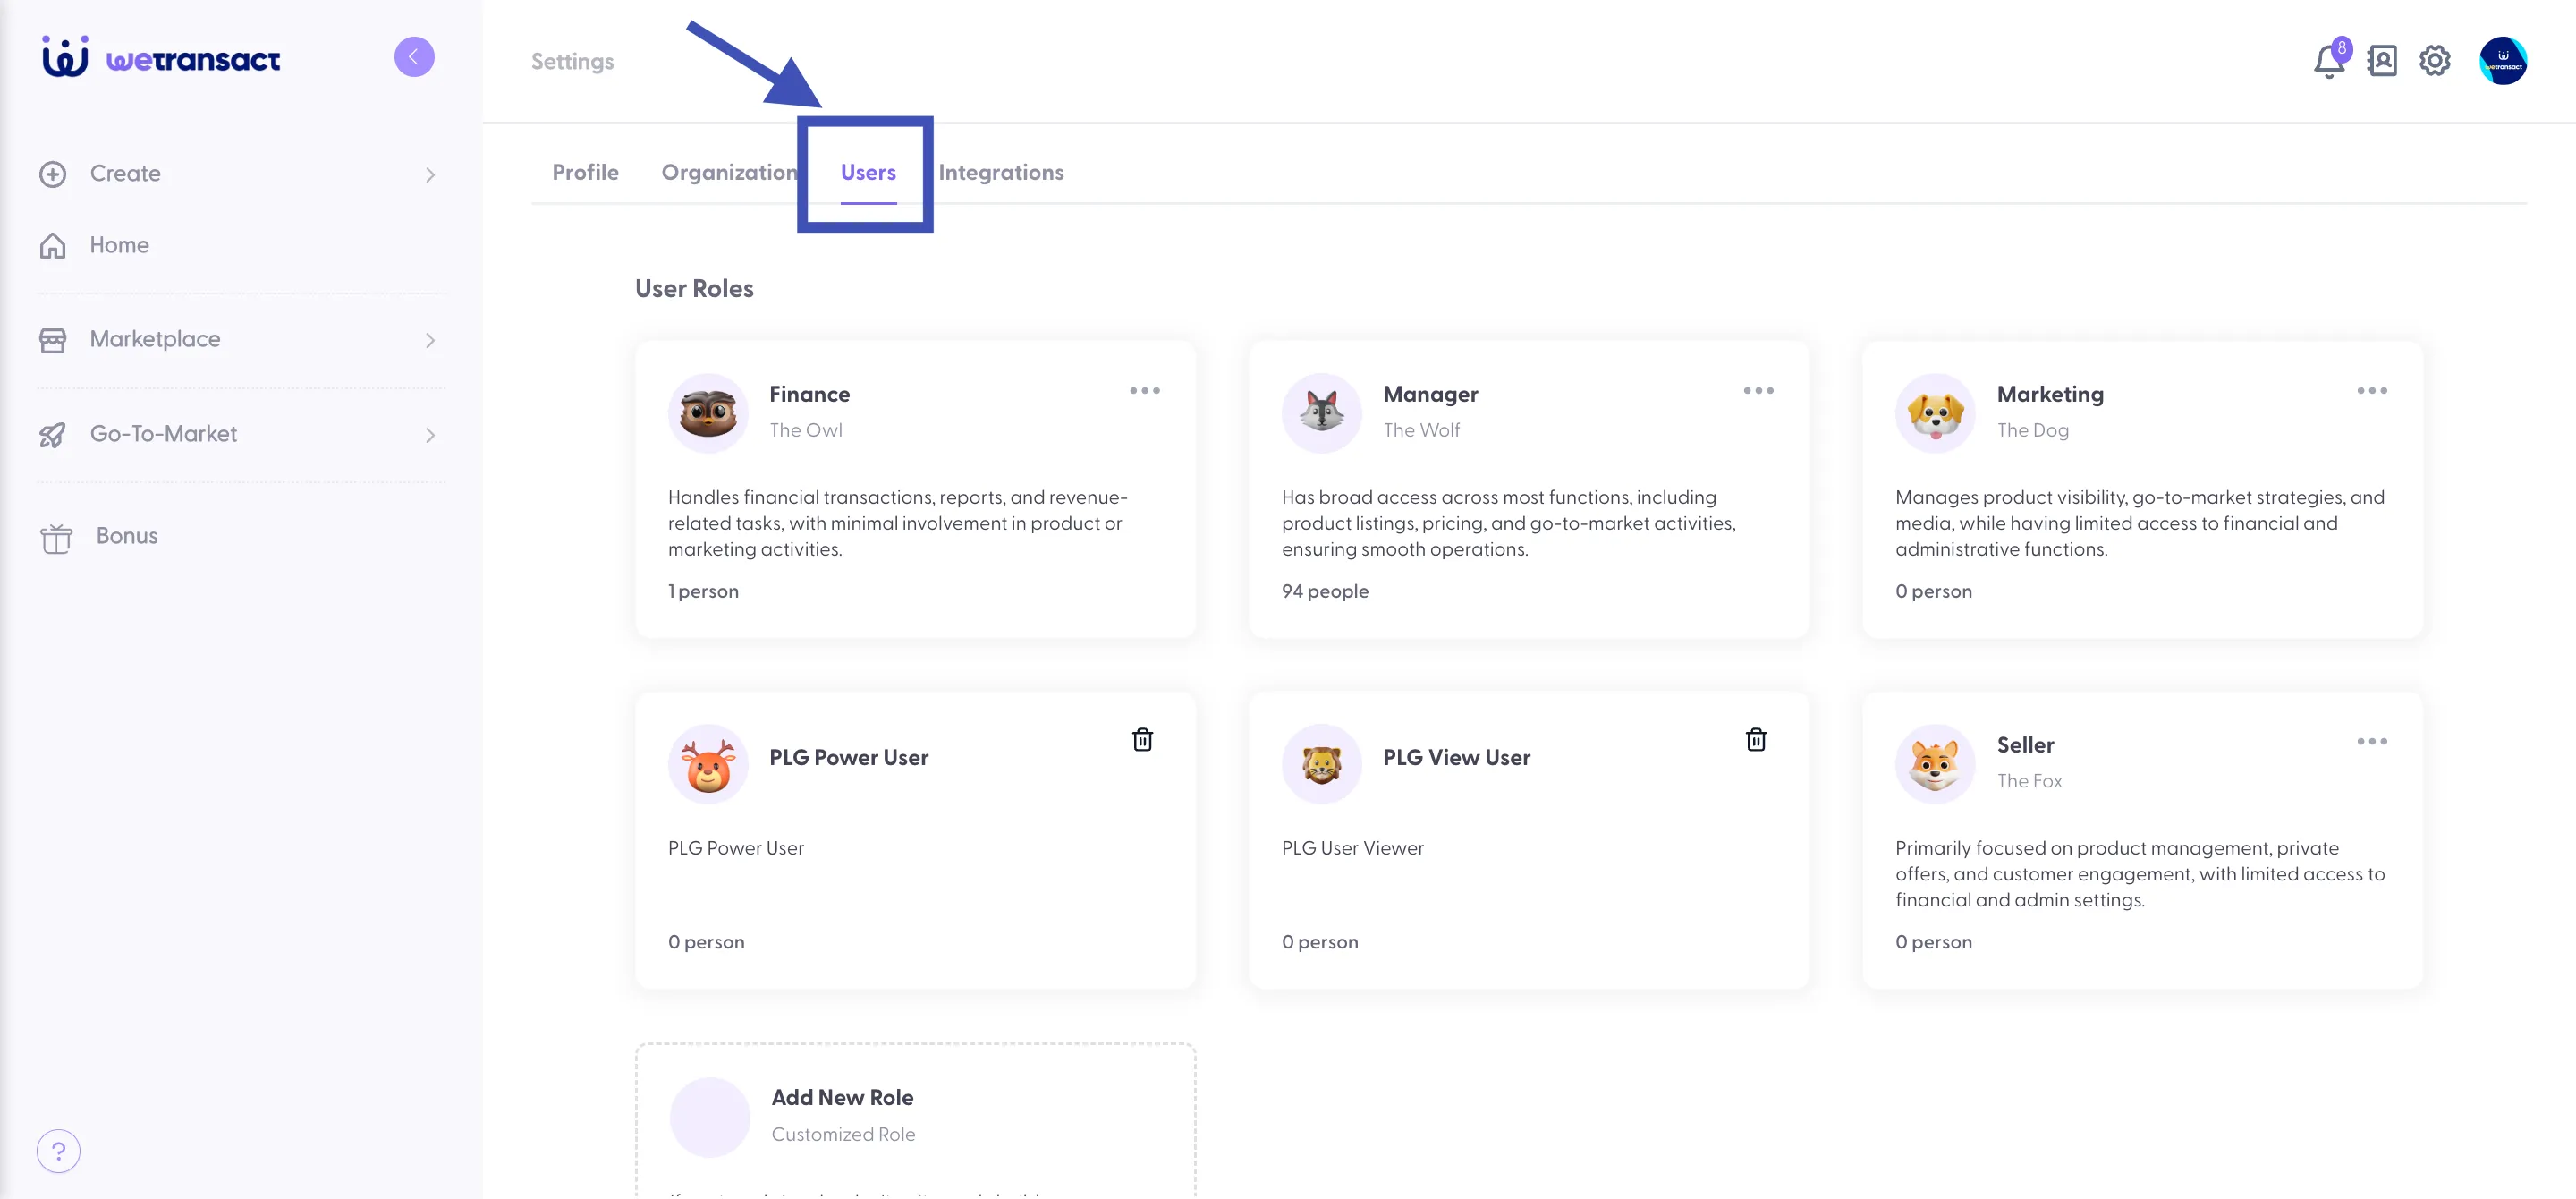Open the user account avatar

coord(2503,61)
